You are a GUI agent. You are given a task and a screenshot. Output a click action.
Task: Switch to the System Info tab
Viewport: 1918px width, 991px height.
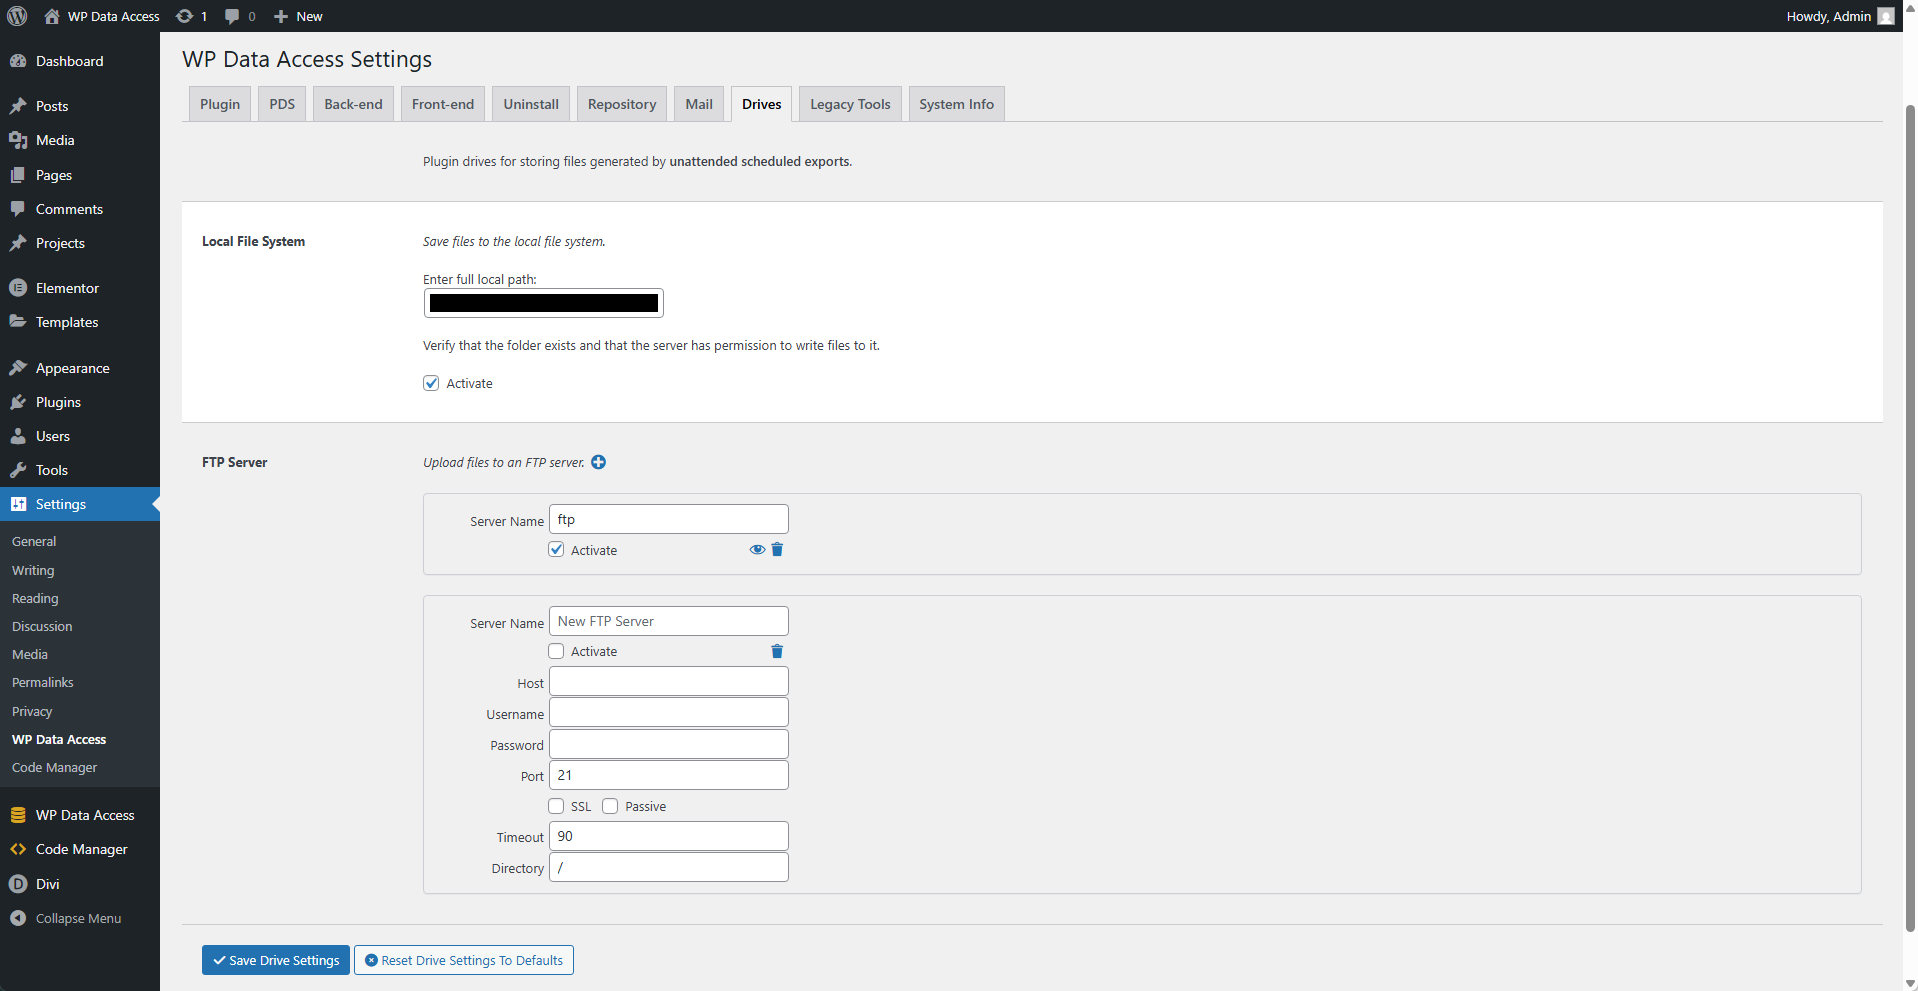tap(955, 103)
